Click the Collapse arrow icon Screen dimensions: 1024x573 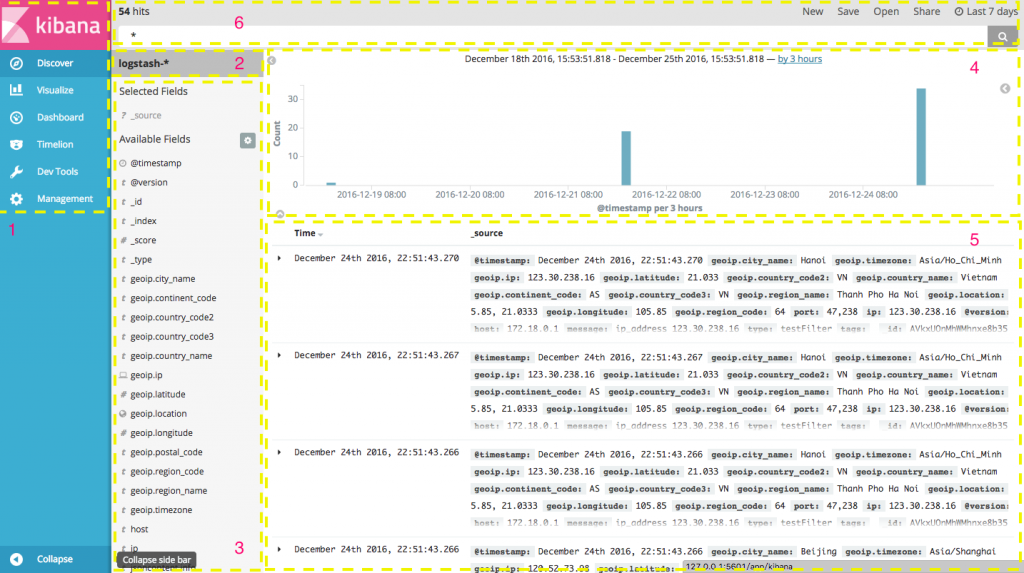[16, 559]
